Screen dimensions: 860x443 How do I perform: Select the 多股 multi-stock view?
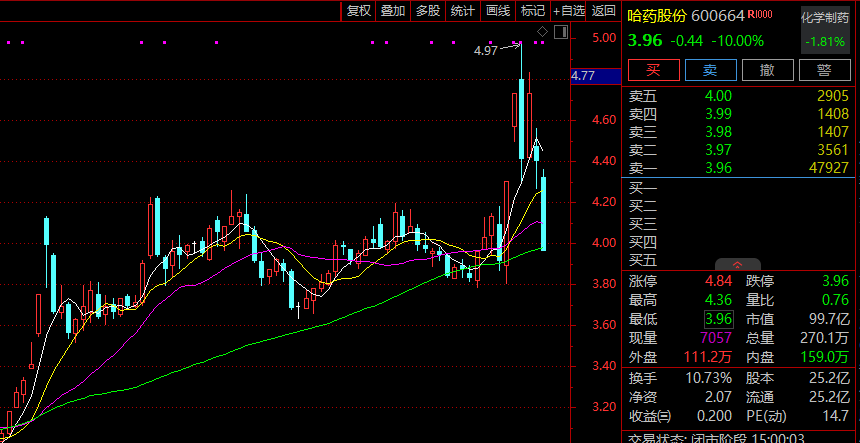427,10
